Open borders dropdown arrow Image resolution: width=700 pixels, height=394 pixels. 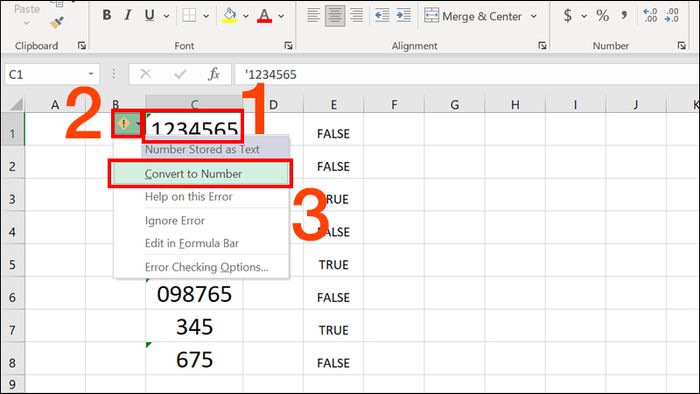pos(206,16)
